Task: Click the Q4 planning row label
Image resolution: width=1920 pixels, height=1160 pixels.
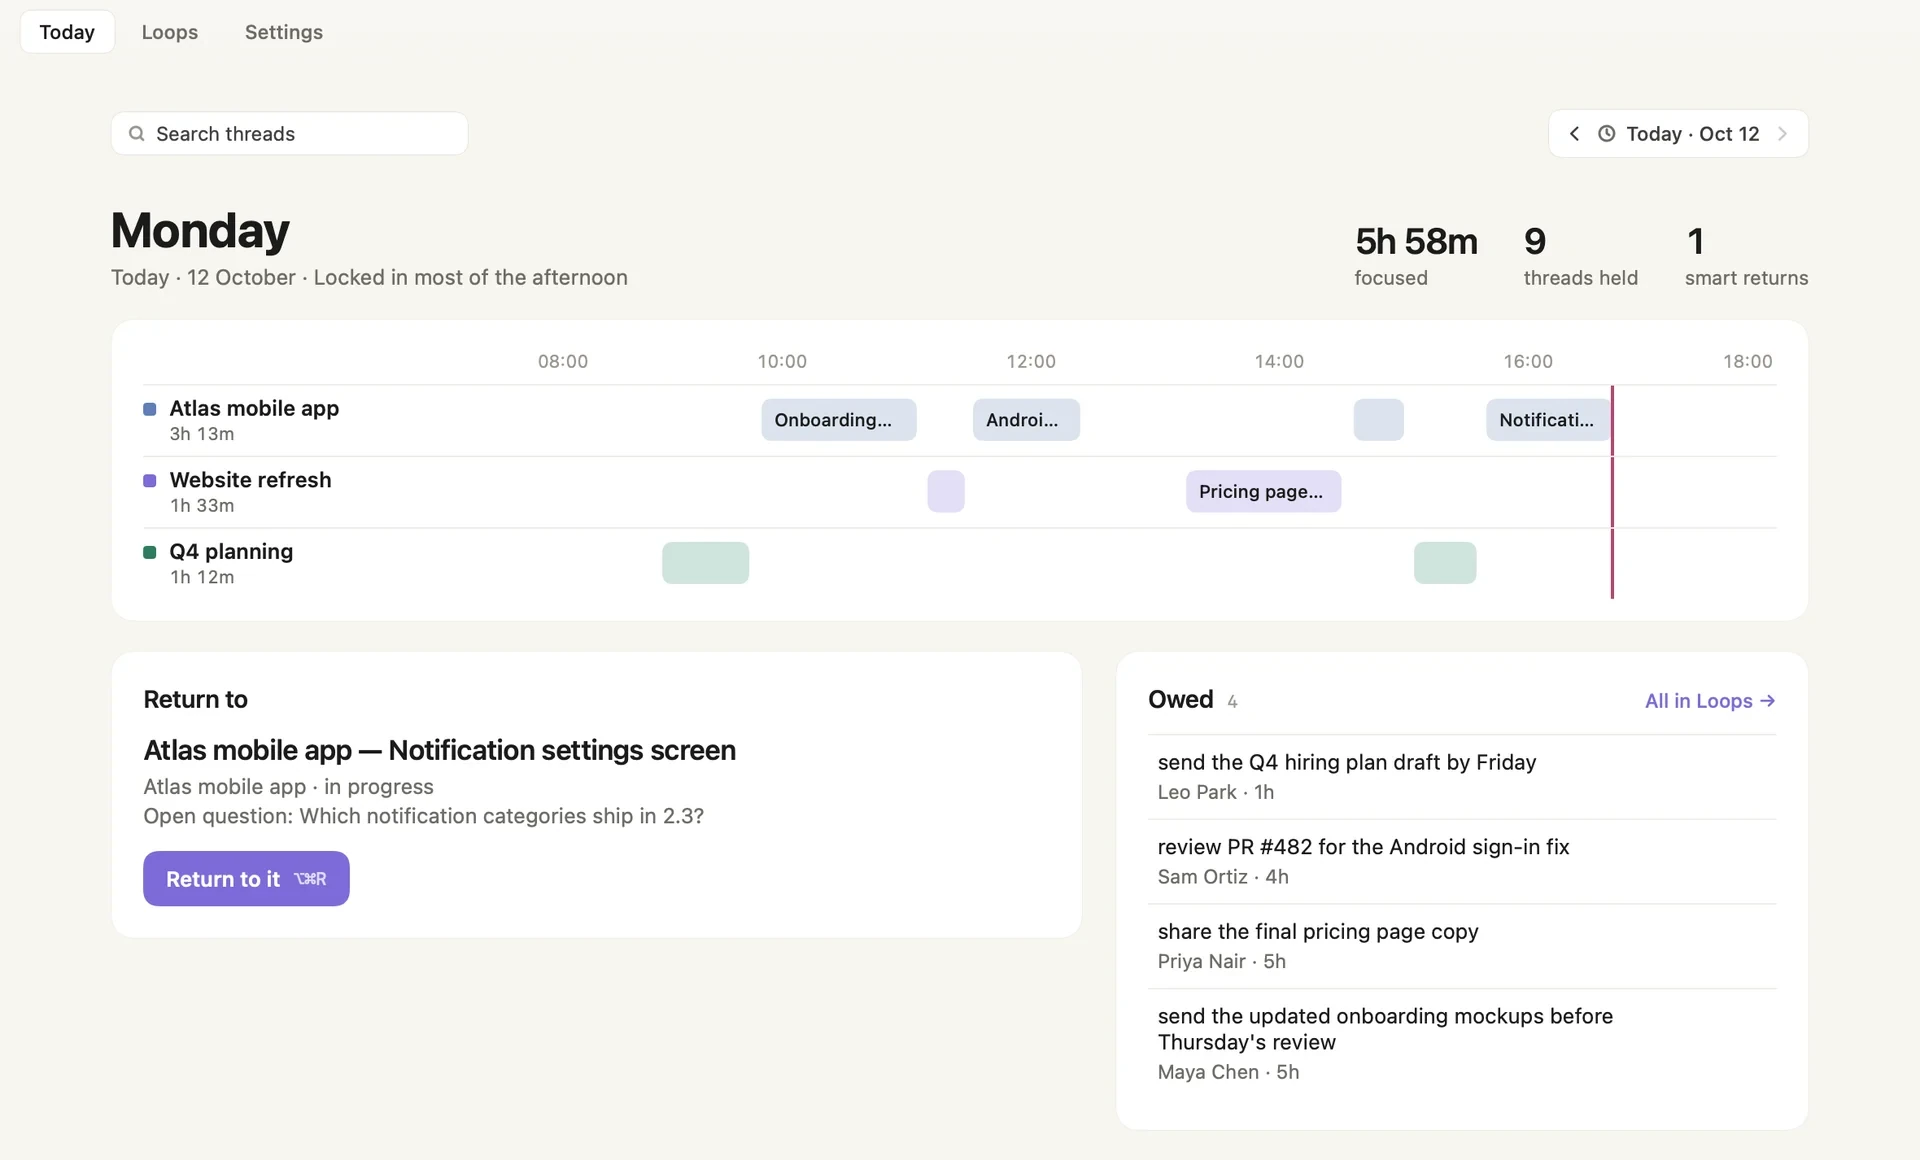Action: pos(231,552)
